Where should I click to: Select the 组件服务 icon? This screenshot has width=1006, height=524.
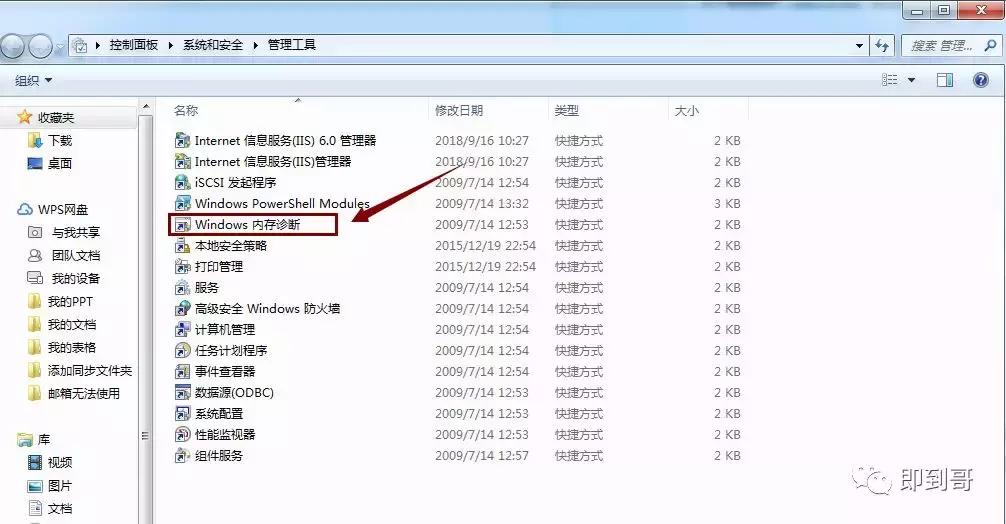pos(183,455)
